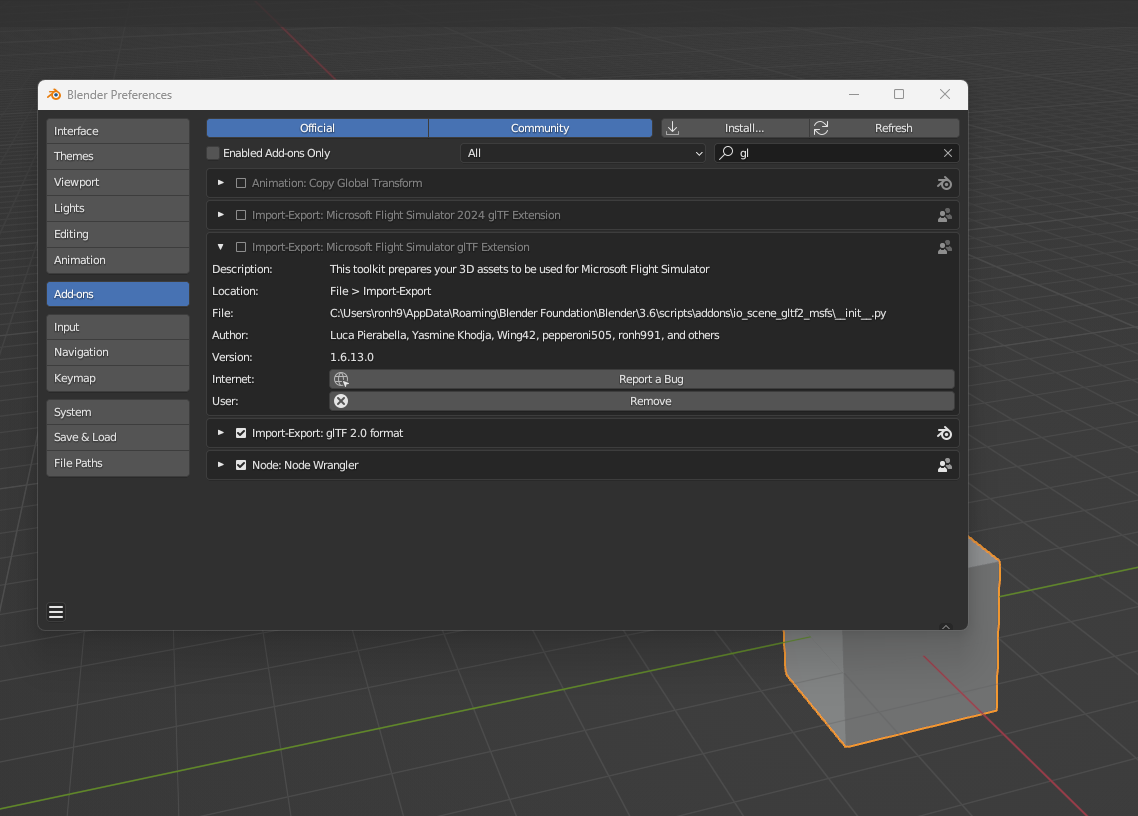Disable the glTF 2.0 format add-on

pyautogui.click(x=241, y=433)
